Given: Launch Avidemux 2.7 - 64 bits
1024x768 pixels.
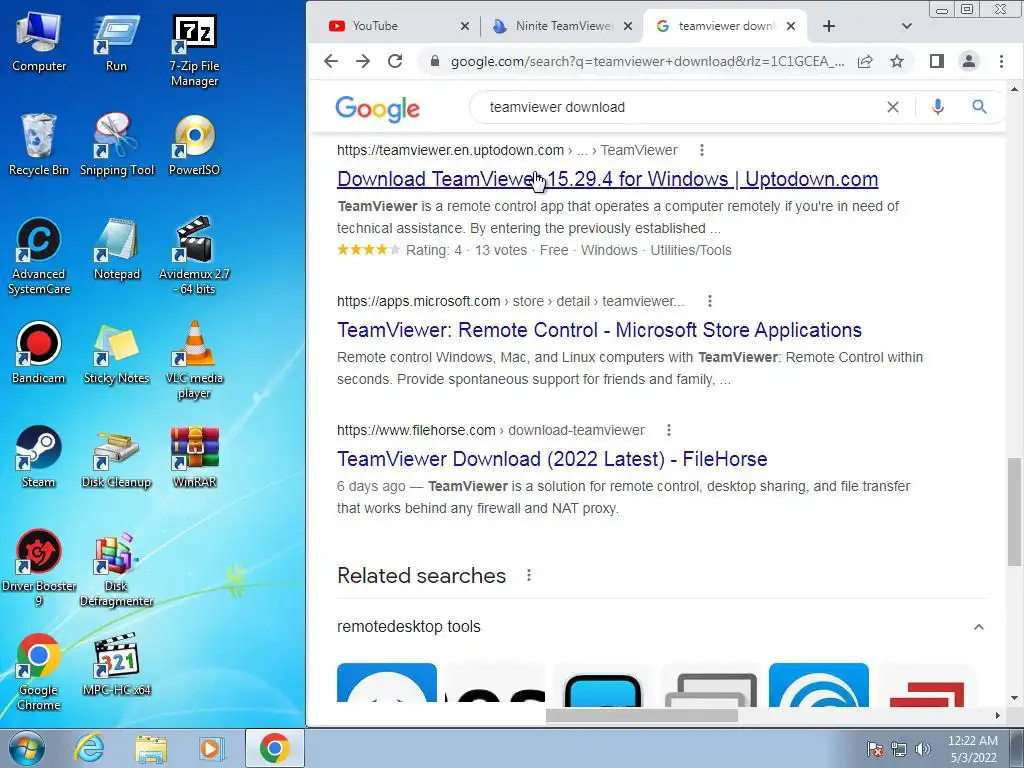Looking at the screenshot, I should pos(194,256).
